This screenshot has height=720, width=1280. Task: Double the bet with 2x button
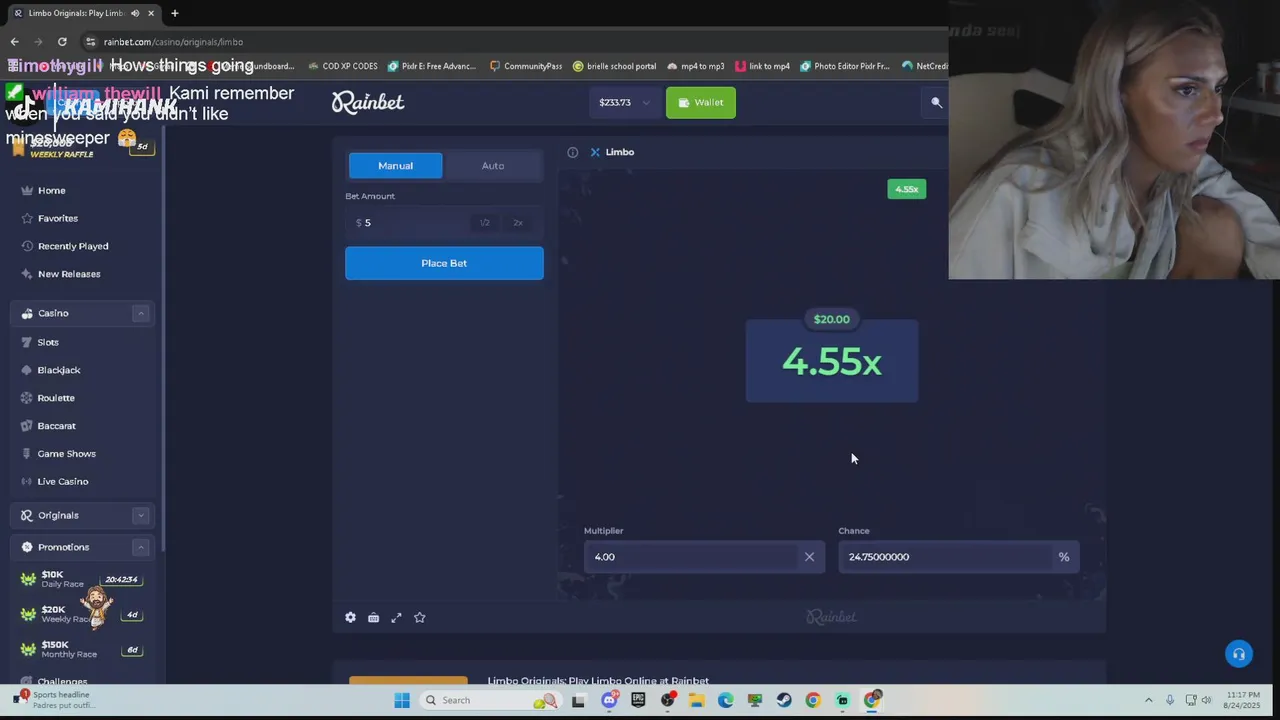[518, 223]
